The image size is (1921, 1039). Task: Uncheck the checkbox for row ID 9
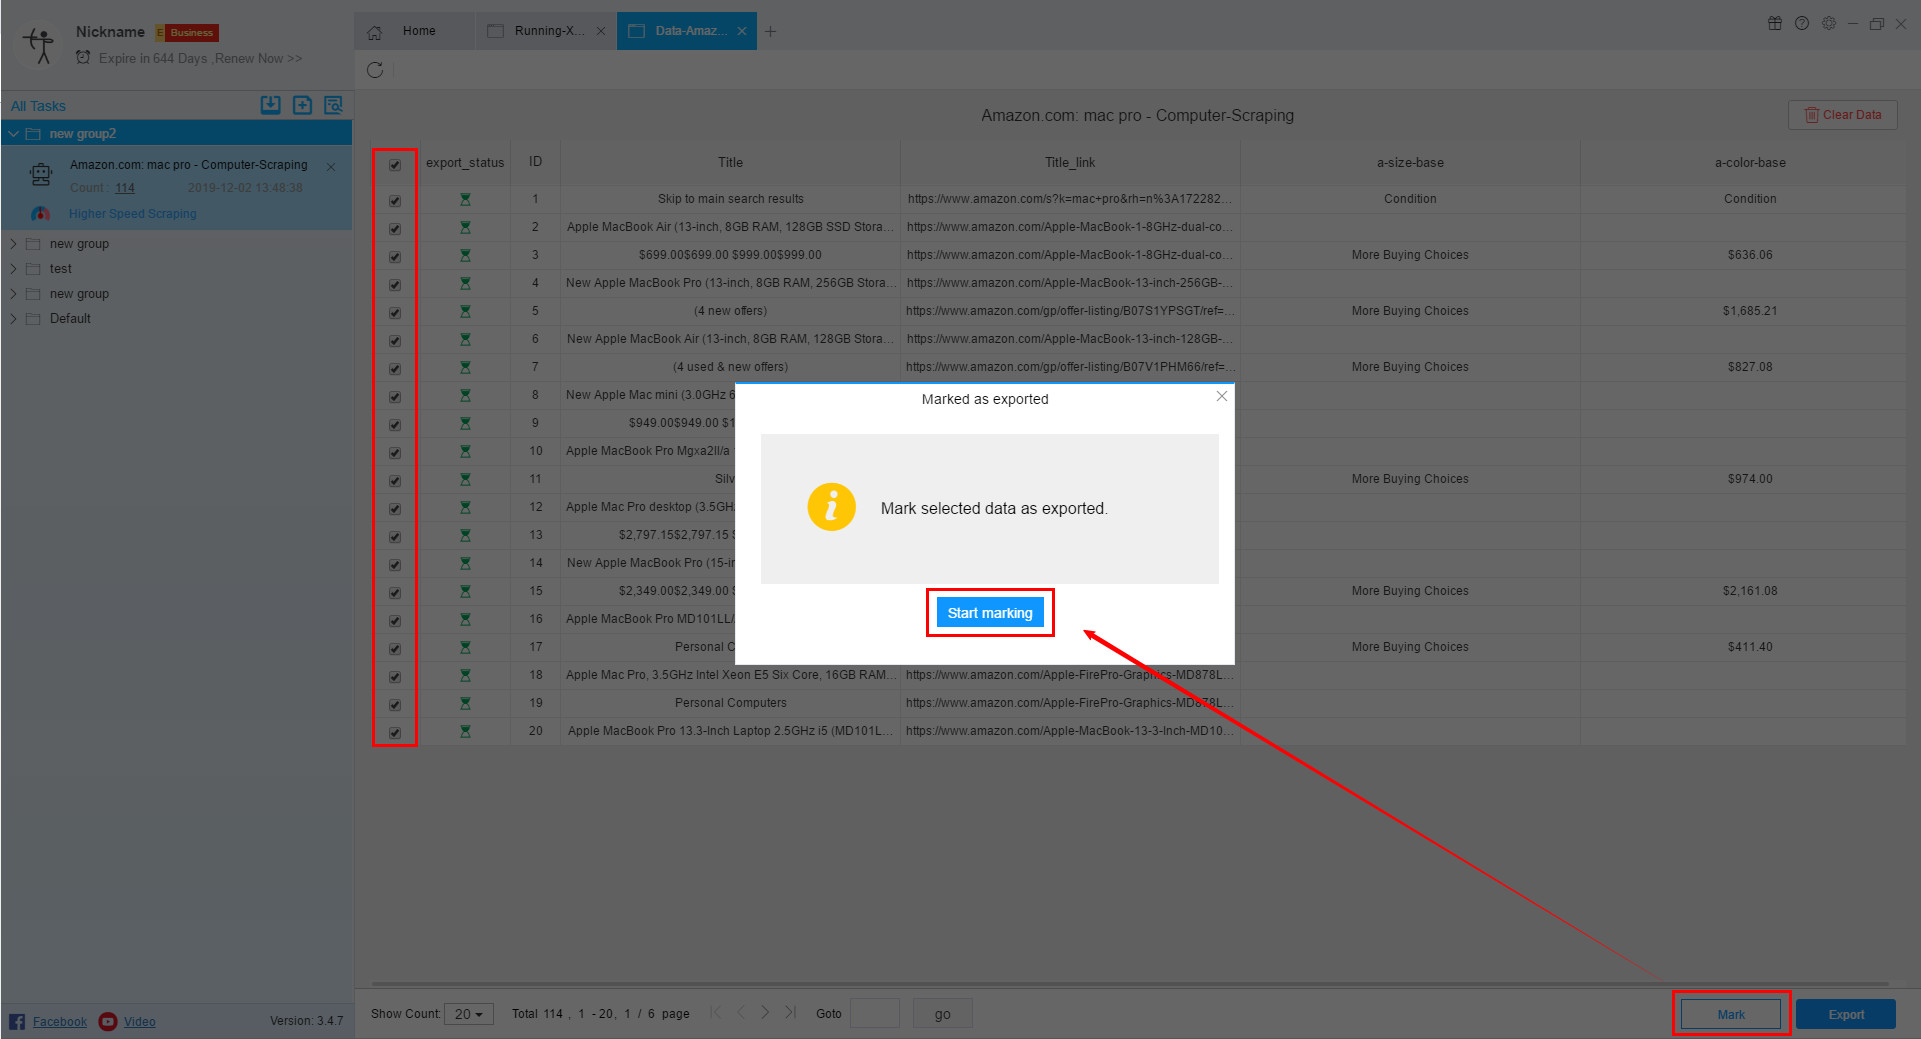coord(395,425)
